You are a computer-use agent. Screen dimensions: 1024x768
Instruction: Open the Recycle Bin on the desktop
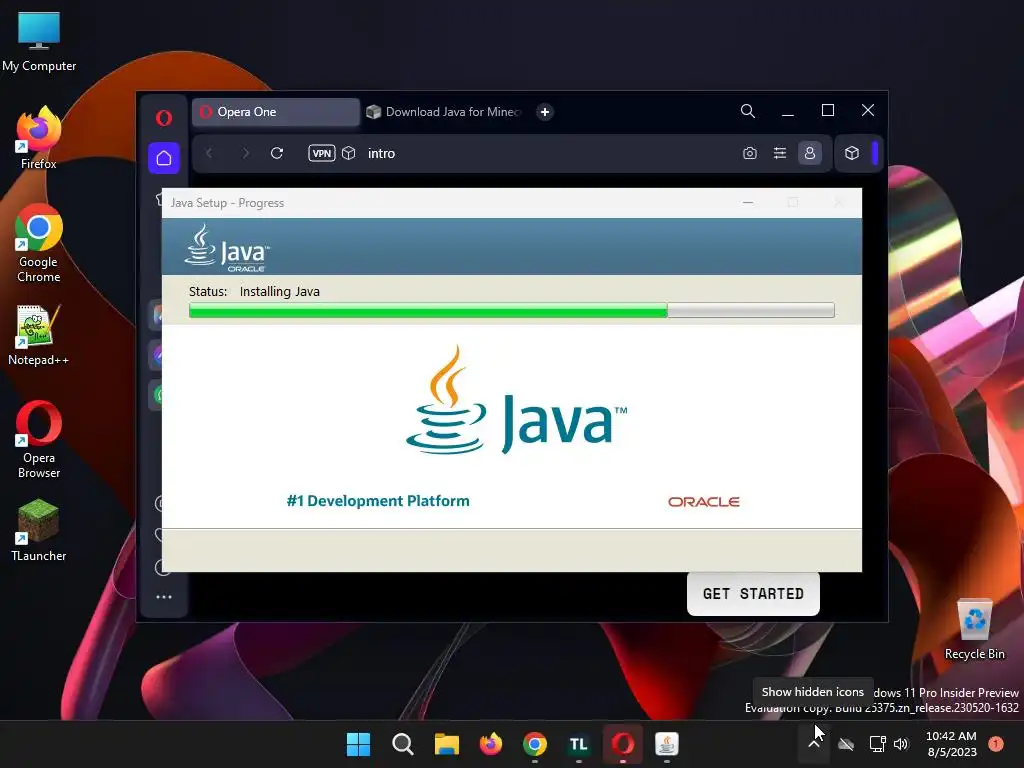point(974,628)
